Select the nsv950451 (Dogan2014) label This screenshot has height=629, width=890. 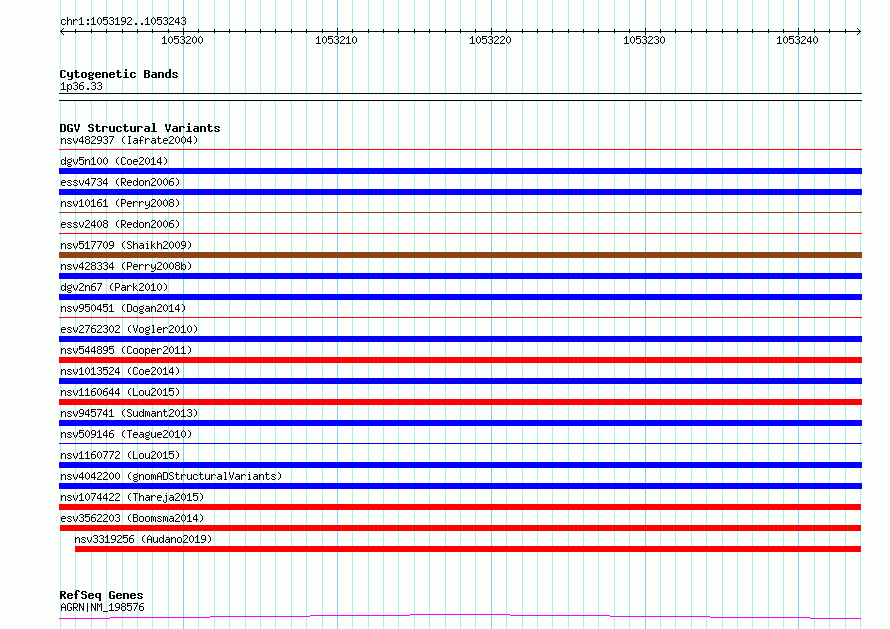tap(123, 308)
